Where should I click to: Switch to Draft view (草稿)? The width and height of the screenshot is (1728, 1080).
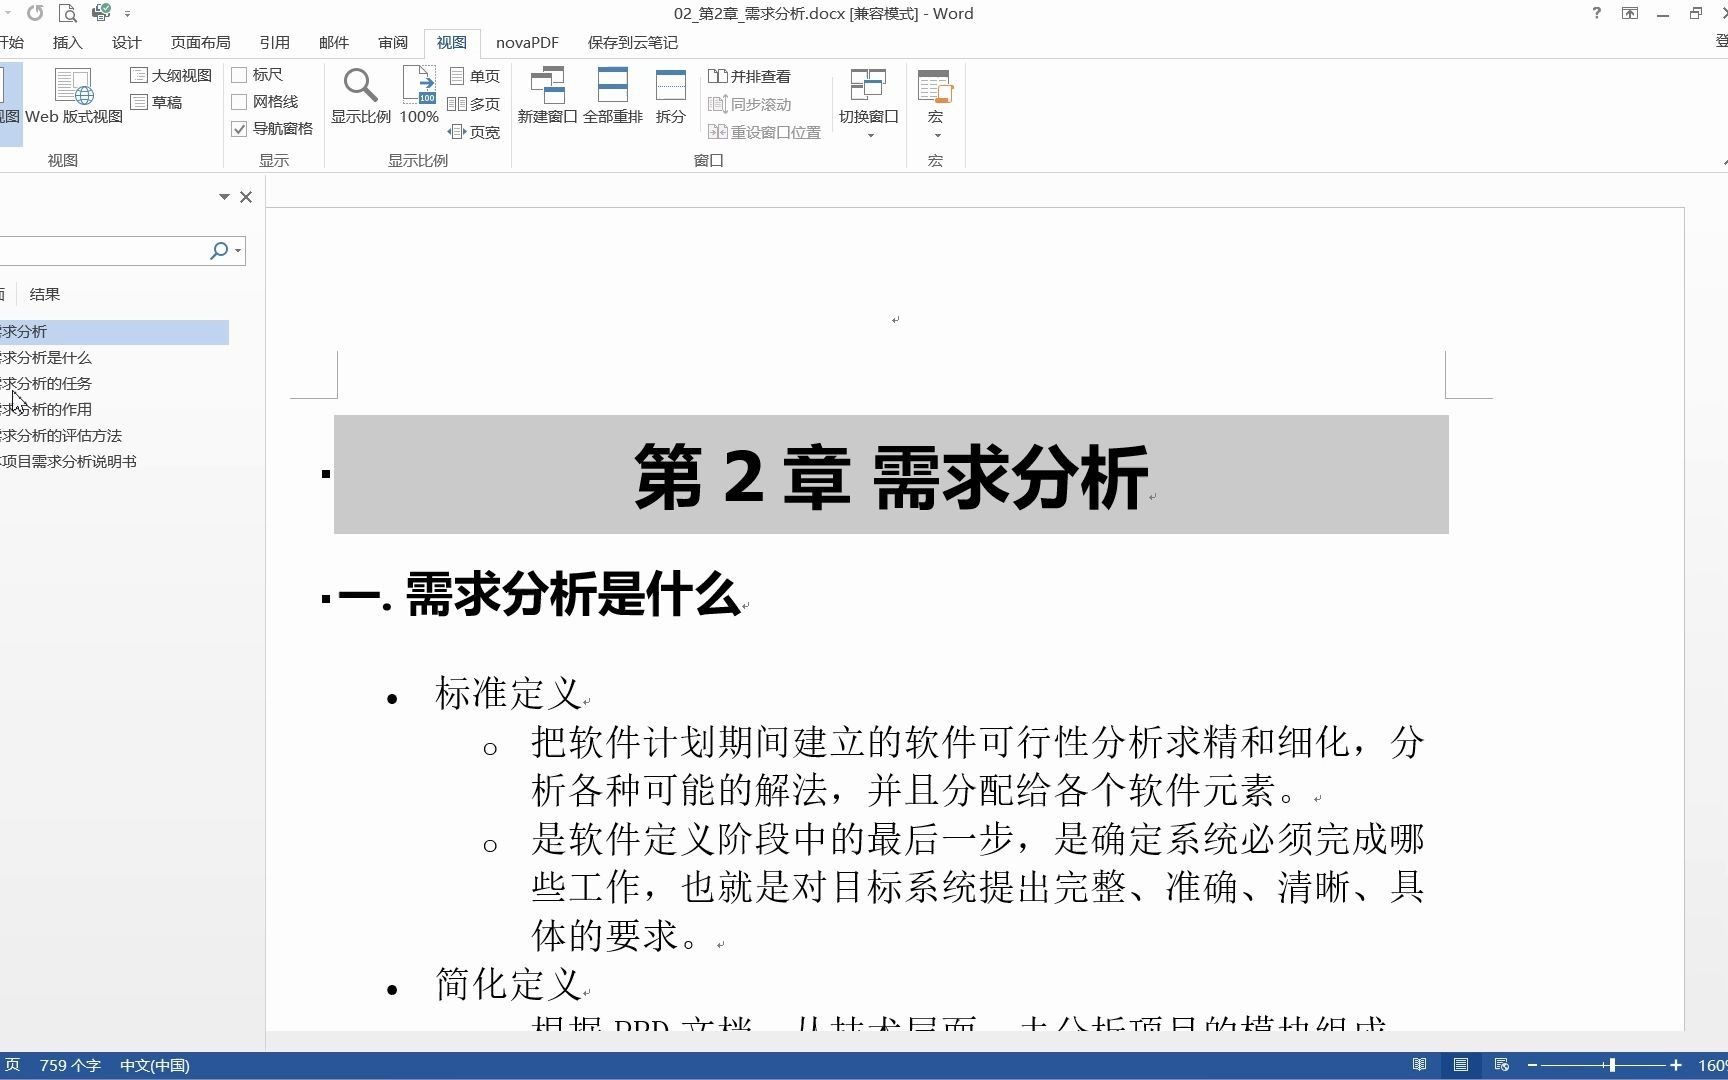coord(156,102)
